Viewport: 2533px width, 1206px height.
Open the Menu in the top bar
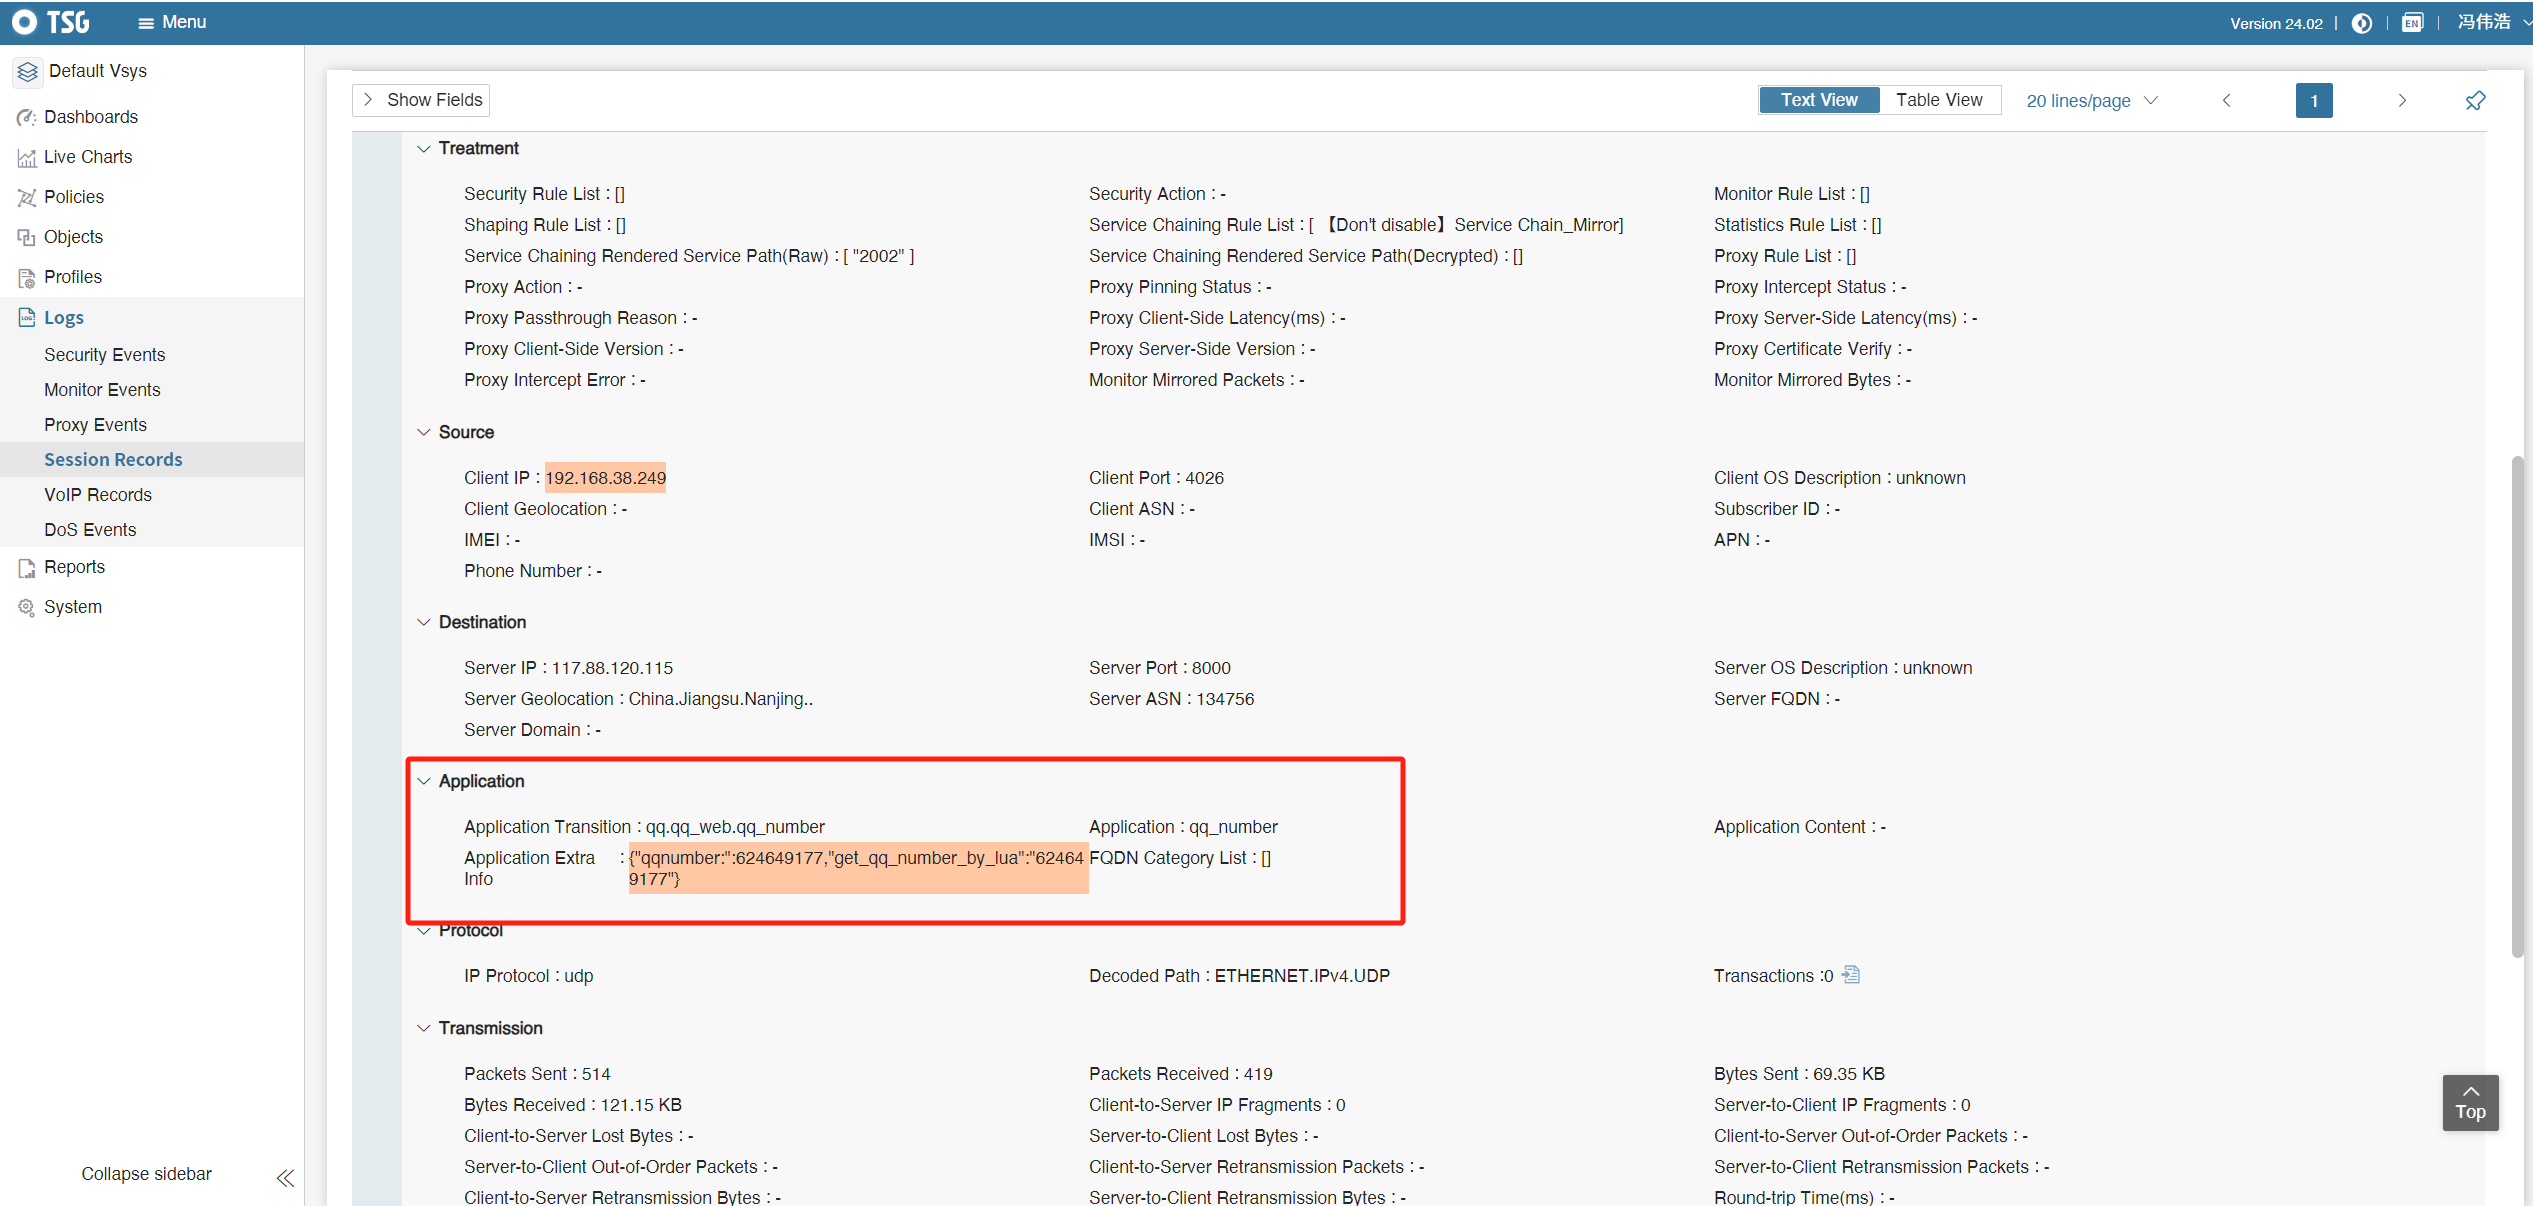172,22
